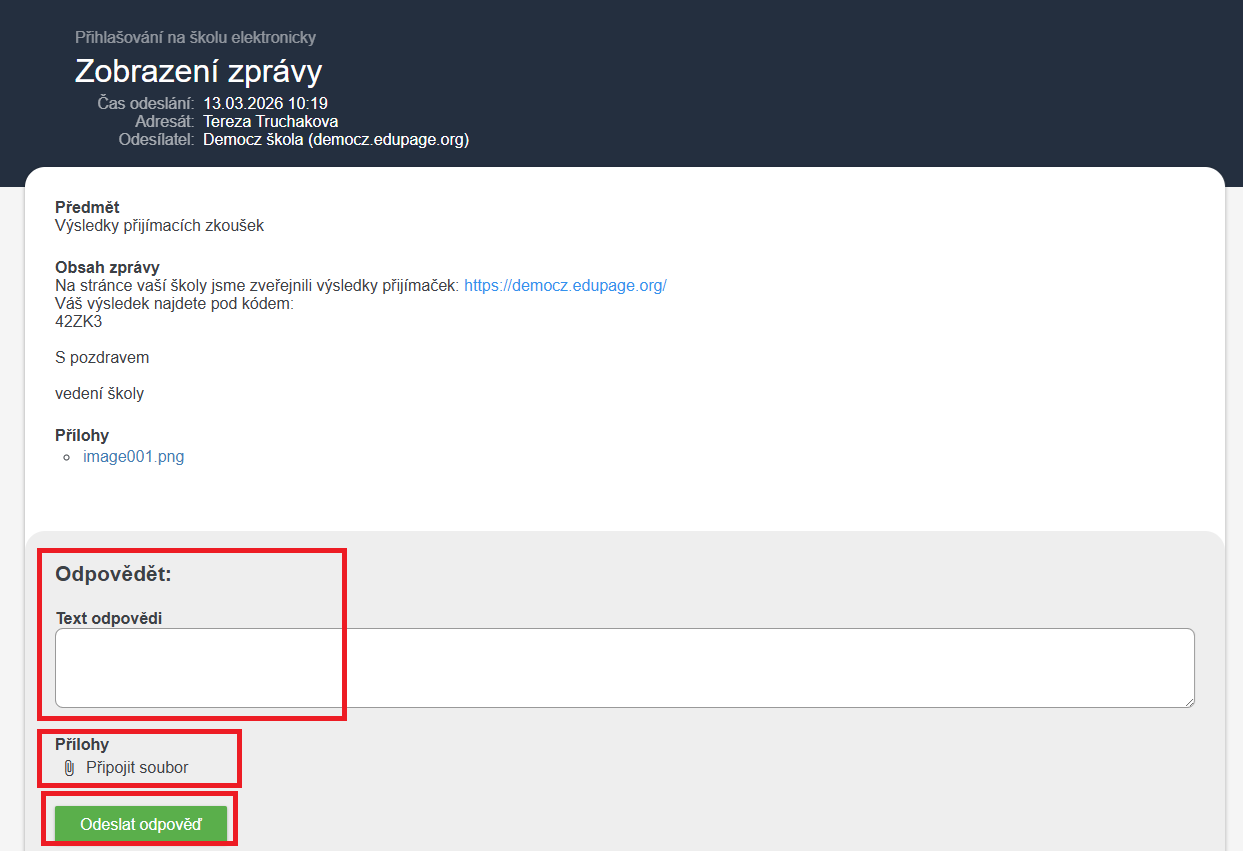
Task: Click the "Zobrazení zprávy" page title
Action: tap(198, 72)
